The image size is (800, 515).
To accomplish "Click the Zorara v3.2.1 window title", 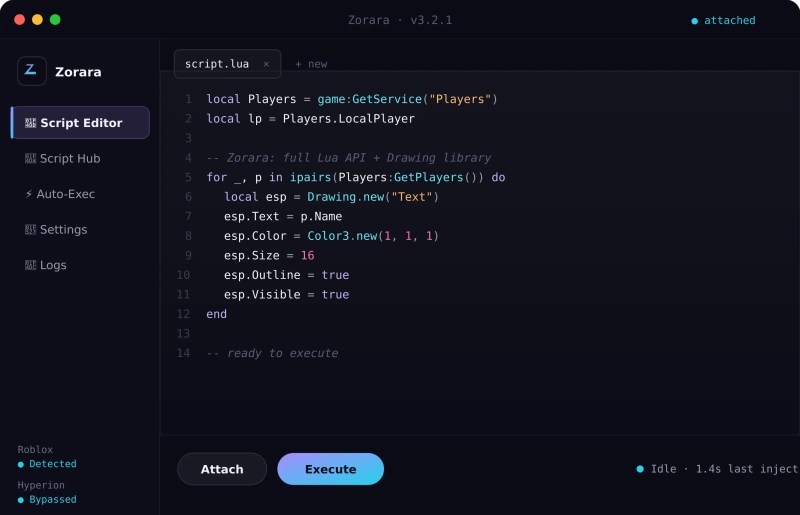I will [x=400, y=20].
